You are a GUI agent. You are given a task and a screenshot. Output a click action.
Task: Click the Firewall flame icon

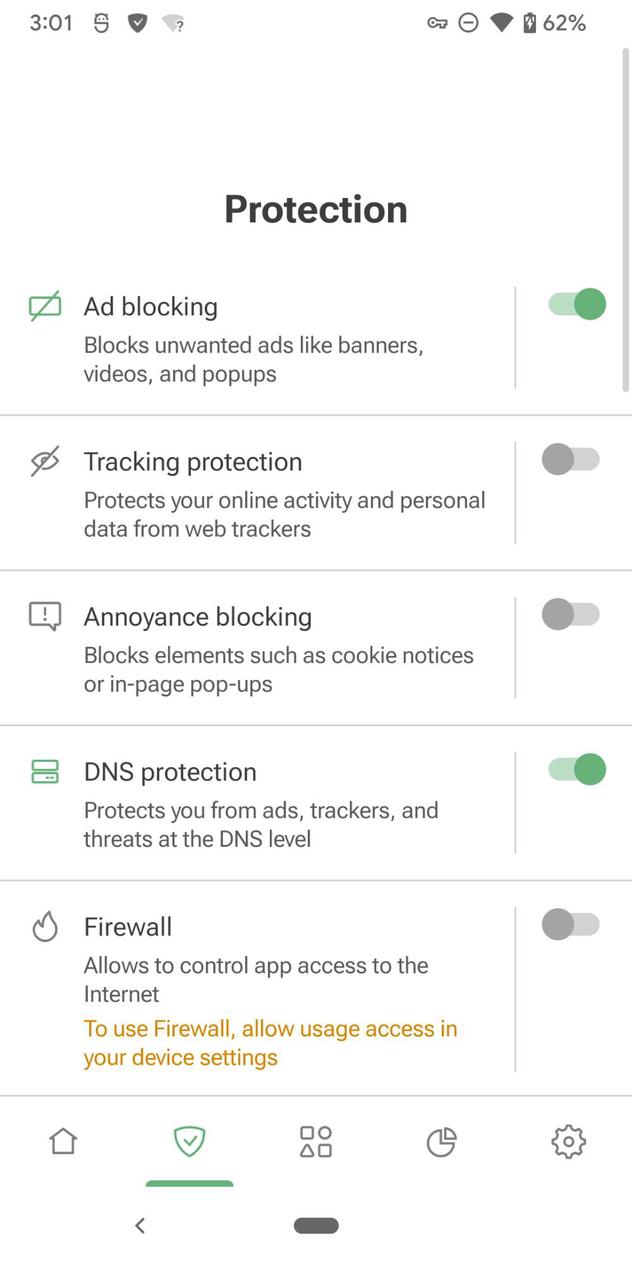click(44, 926)
